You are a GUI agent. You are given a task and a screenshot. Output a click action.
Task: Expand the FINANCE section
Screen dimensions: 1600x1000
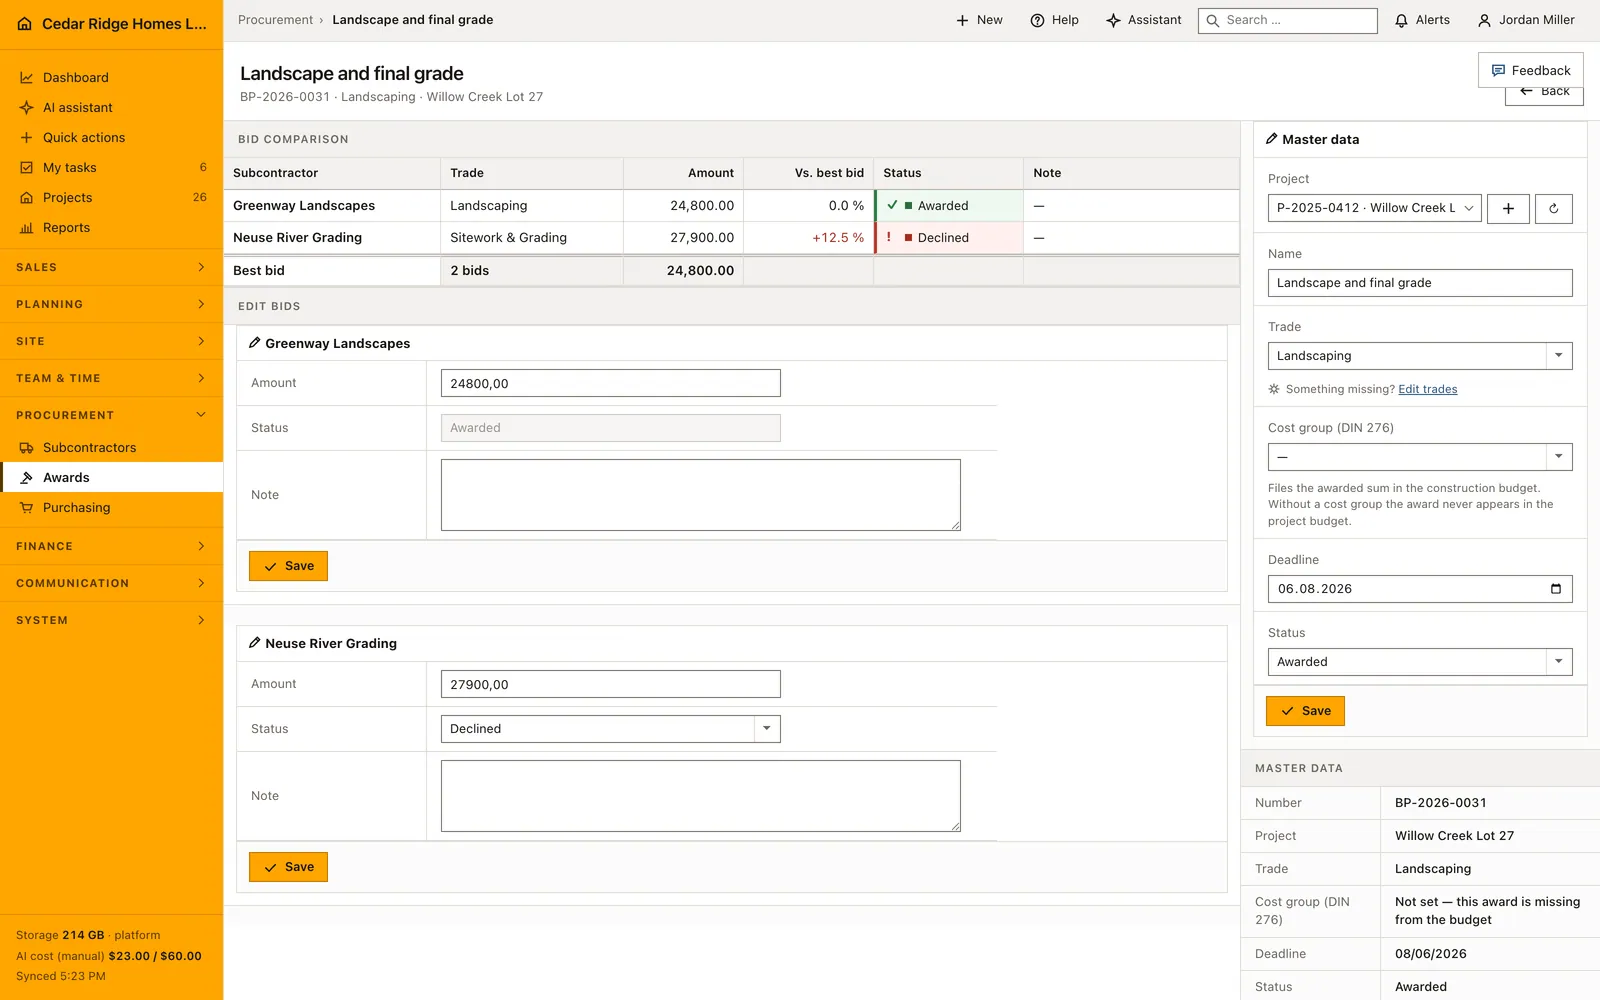click(x=111, y=546)
